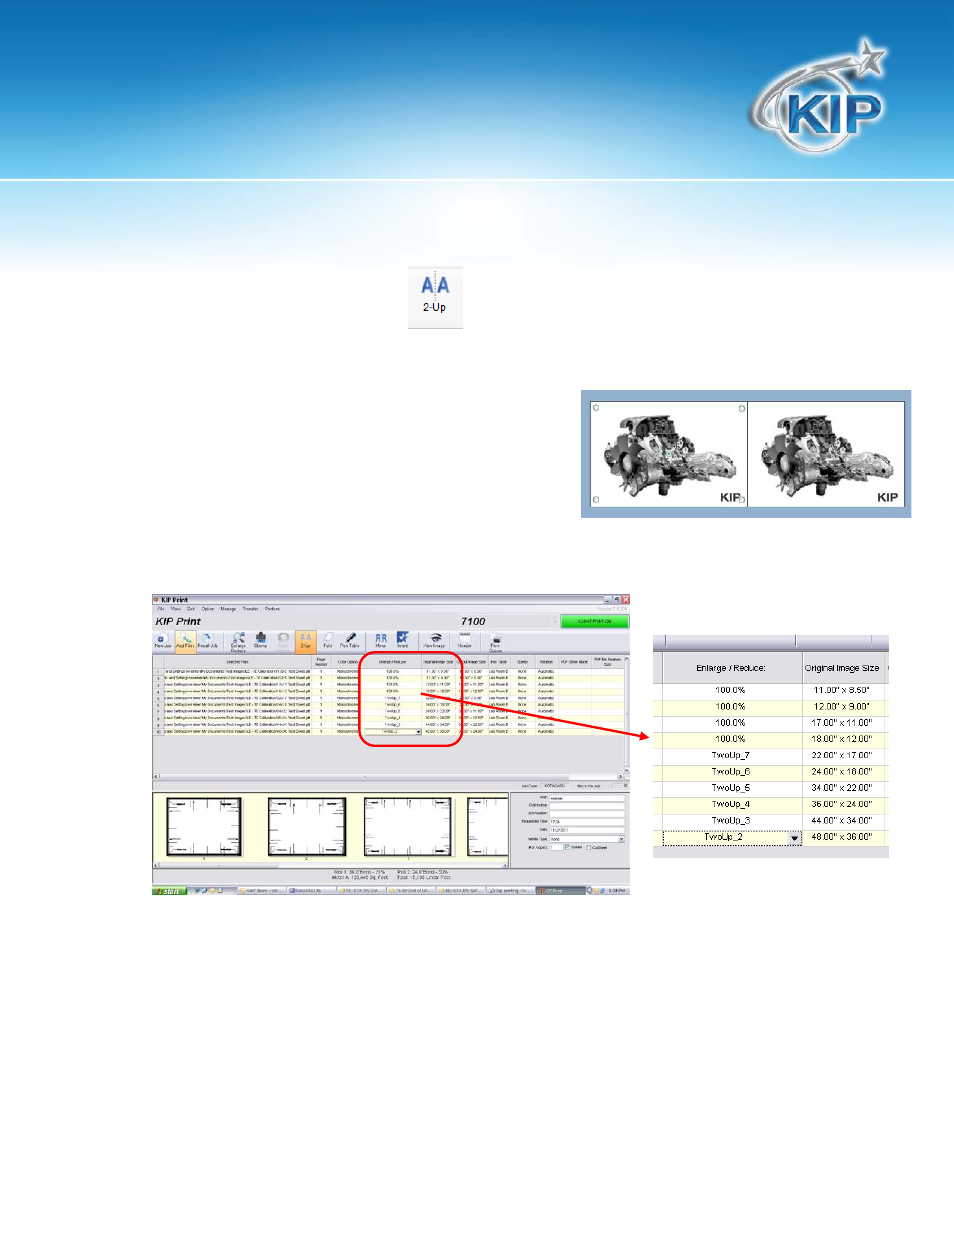Open the Preview menu
The height and width of the screenshot is (1235, 954).
pos(272,609)
